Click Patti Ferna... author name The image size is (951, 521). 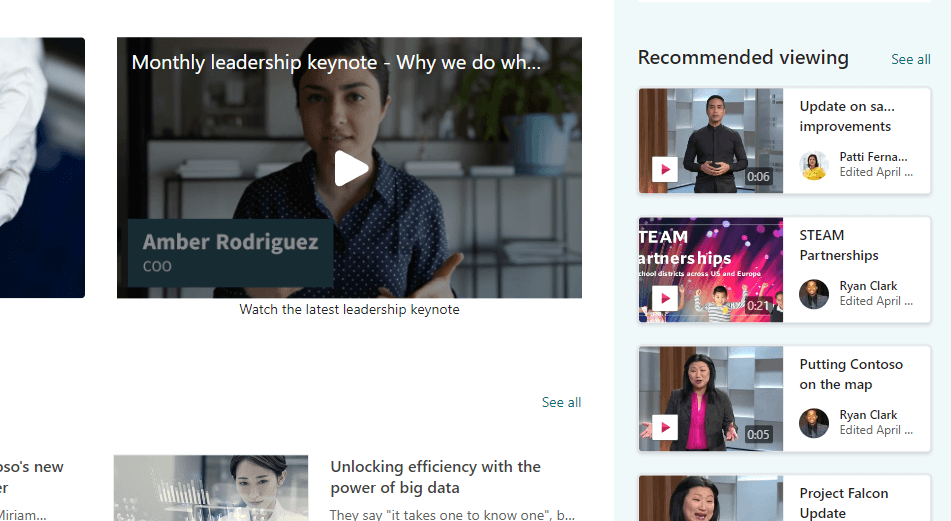point(873,157)
